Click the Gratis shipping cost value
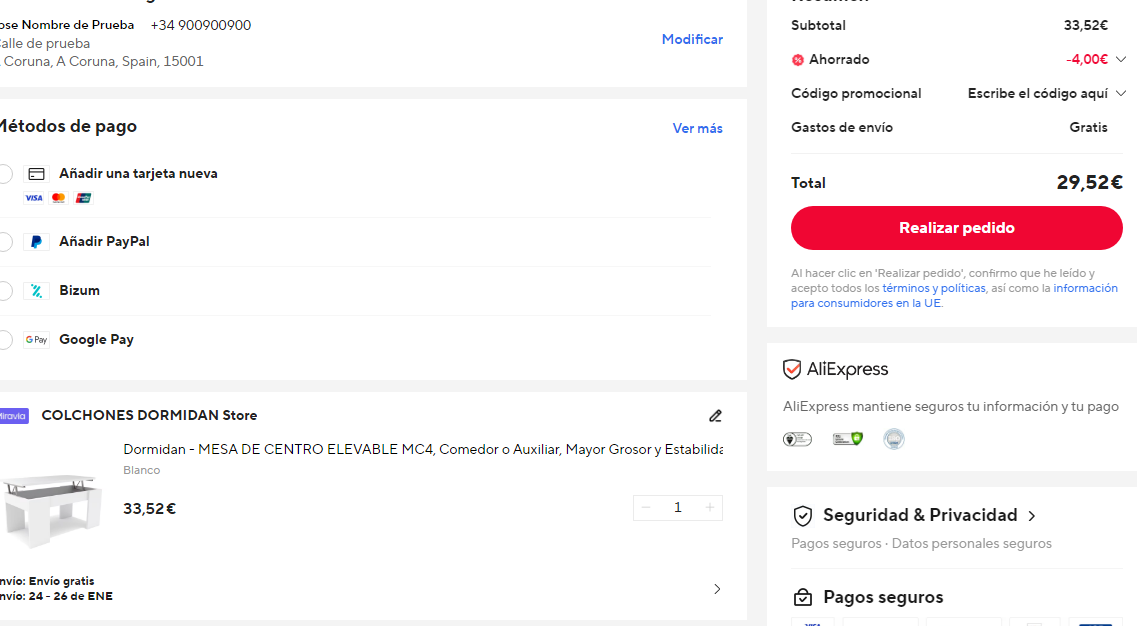Screen dimensions: 1137x626 tap(1088, 128)
